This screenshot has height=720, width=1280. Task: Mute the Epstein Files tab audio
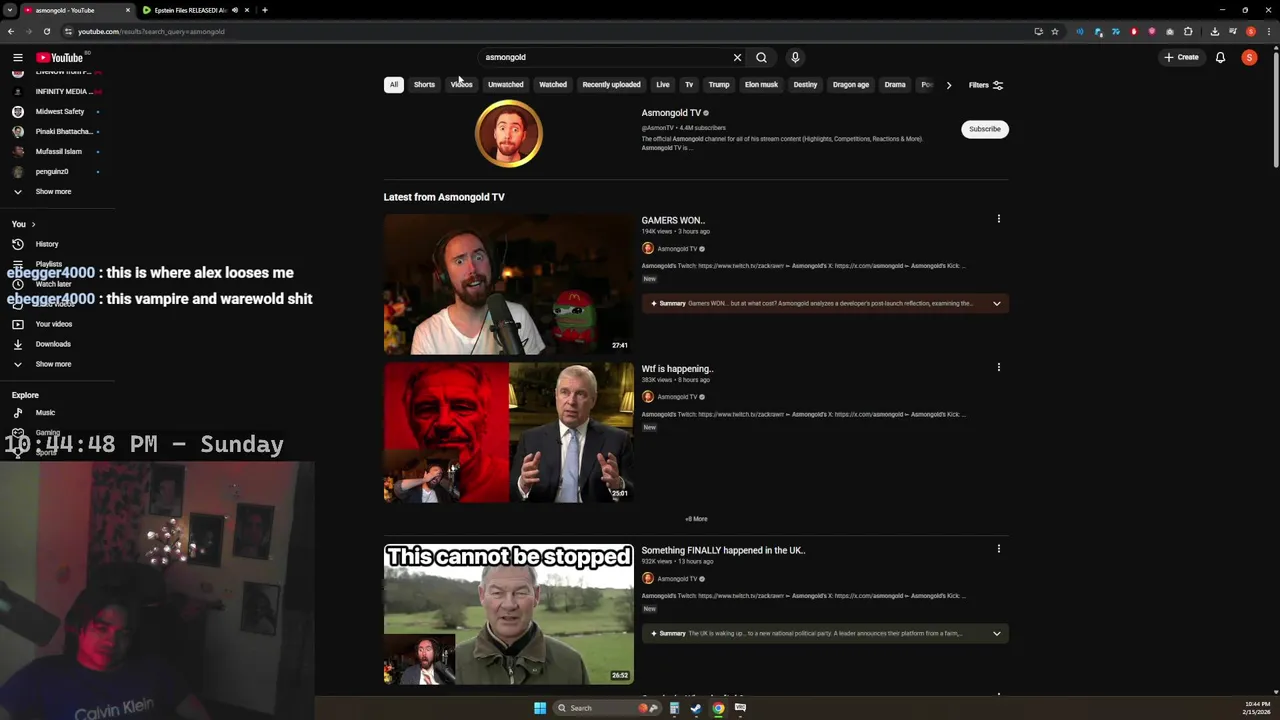235,10
